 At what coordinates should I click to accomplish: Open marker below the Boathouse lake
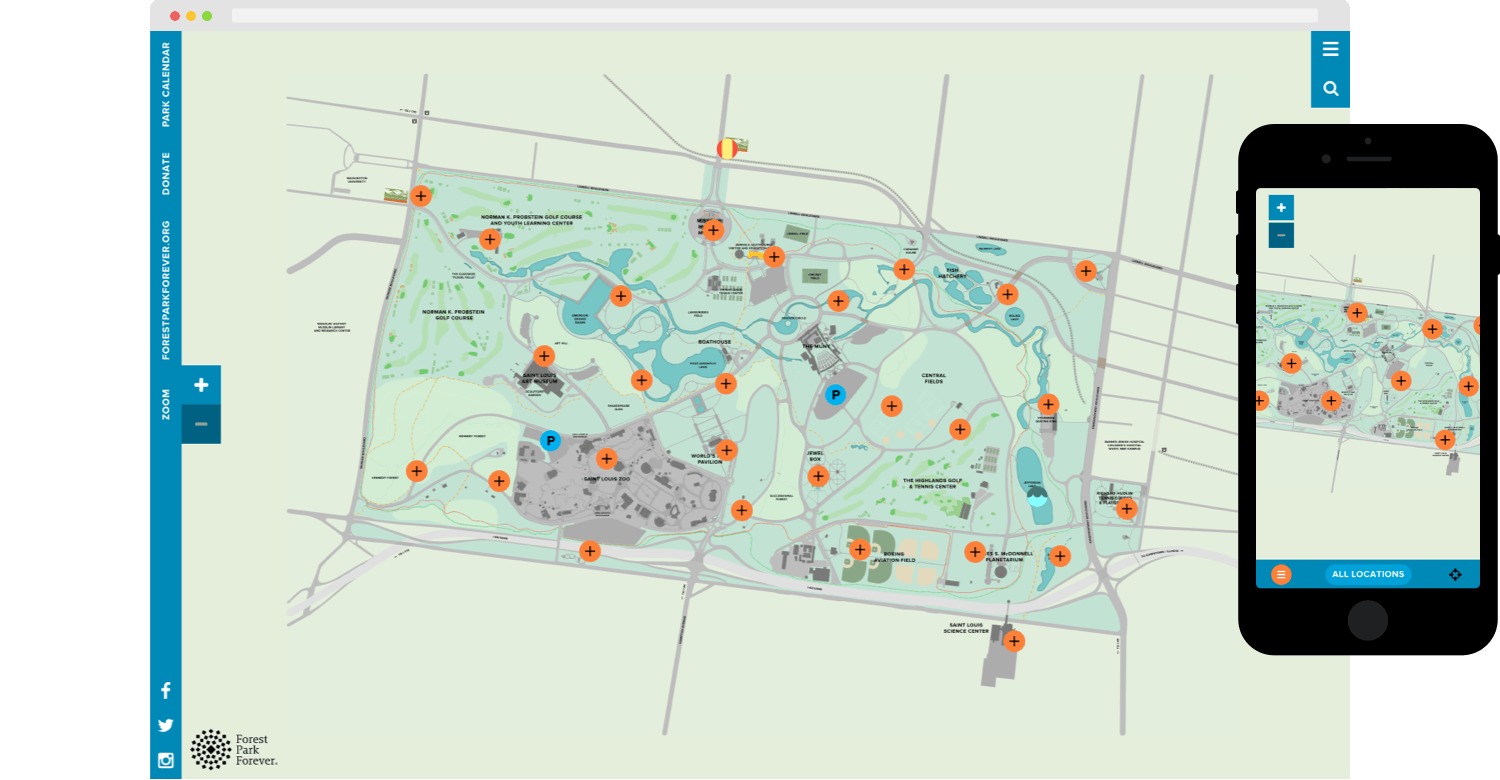pyautogui.click(x=726, y=383)
